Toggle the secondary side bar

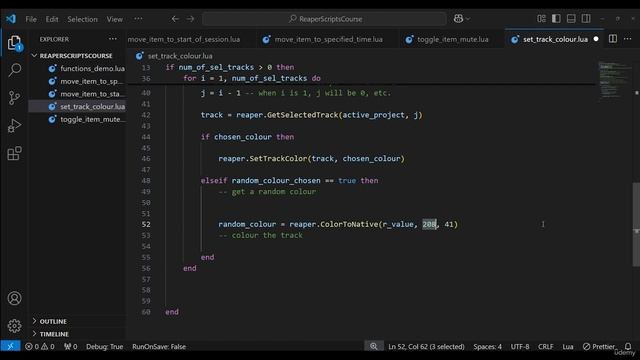coord(586,19)
